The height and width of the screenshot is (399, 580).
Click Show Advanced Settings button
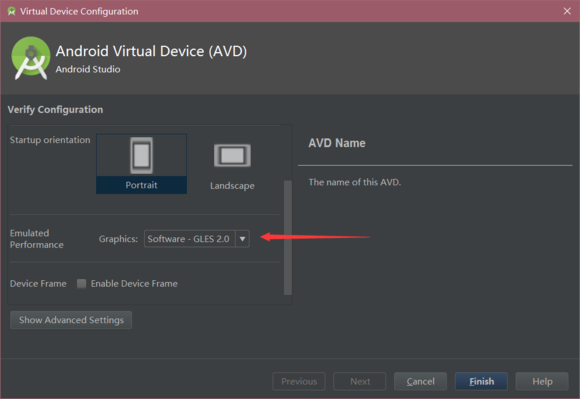point(71,320)
